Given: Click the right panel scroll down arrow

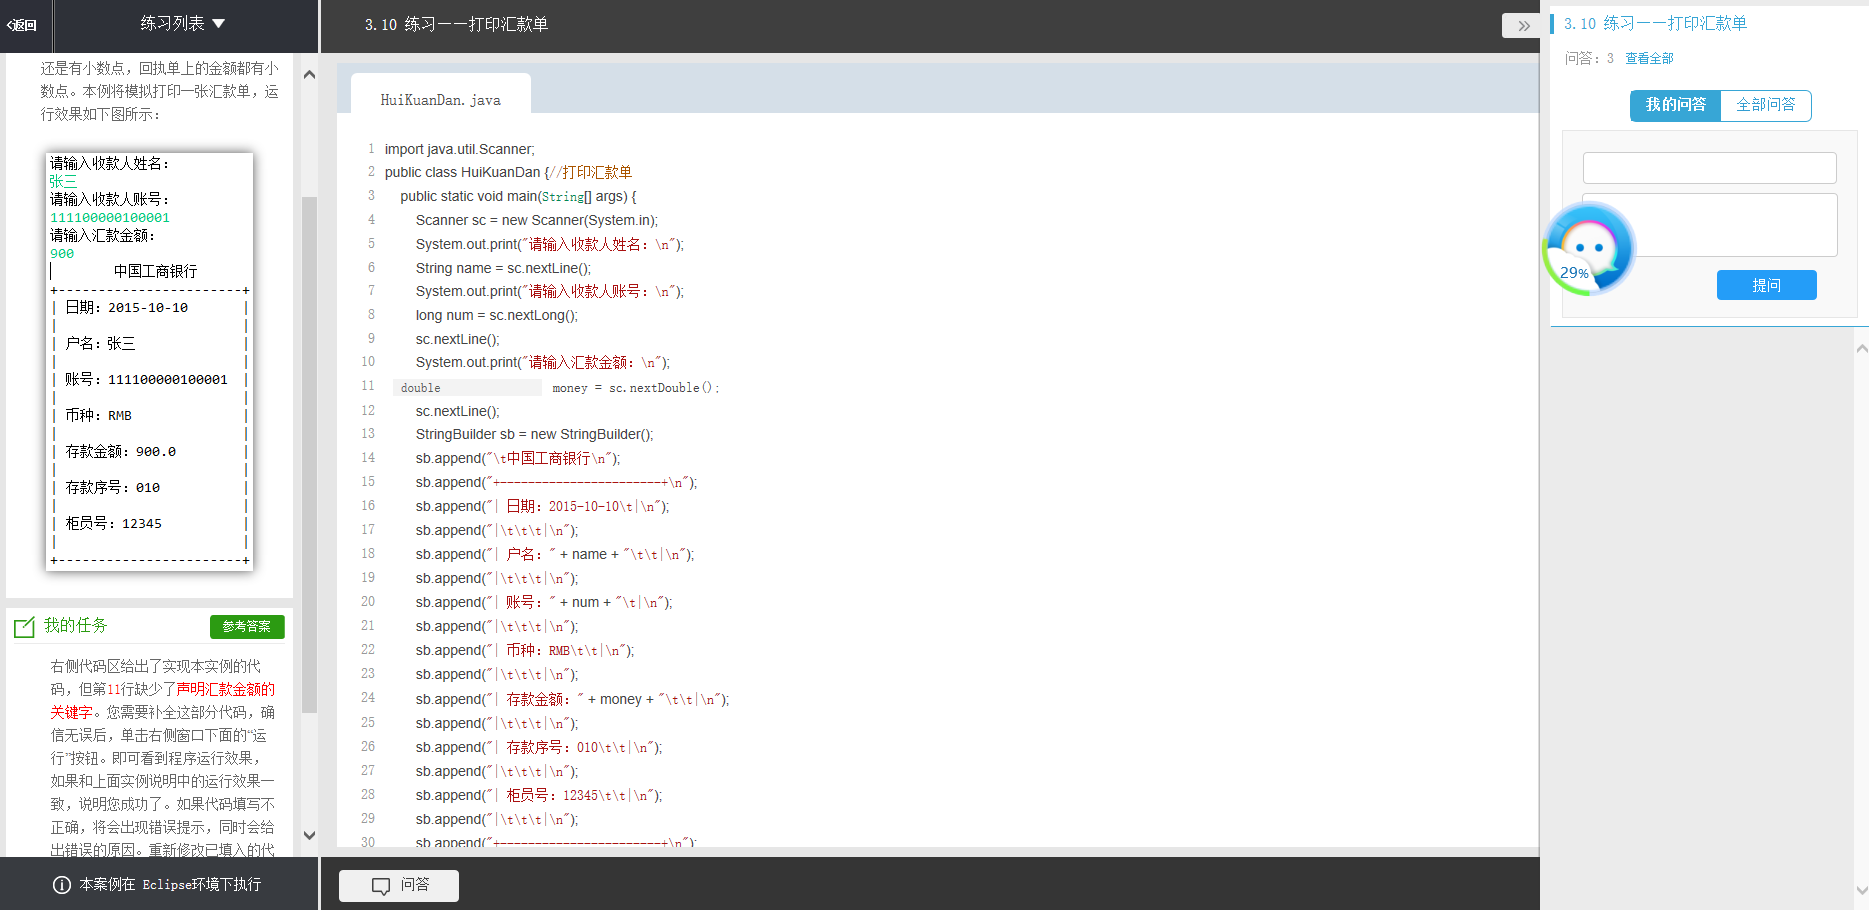Looking at the screenshot, I should coord(1861,889).
